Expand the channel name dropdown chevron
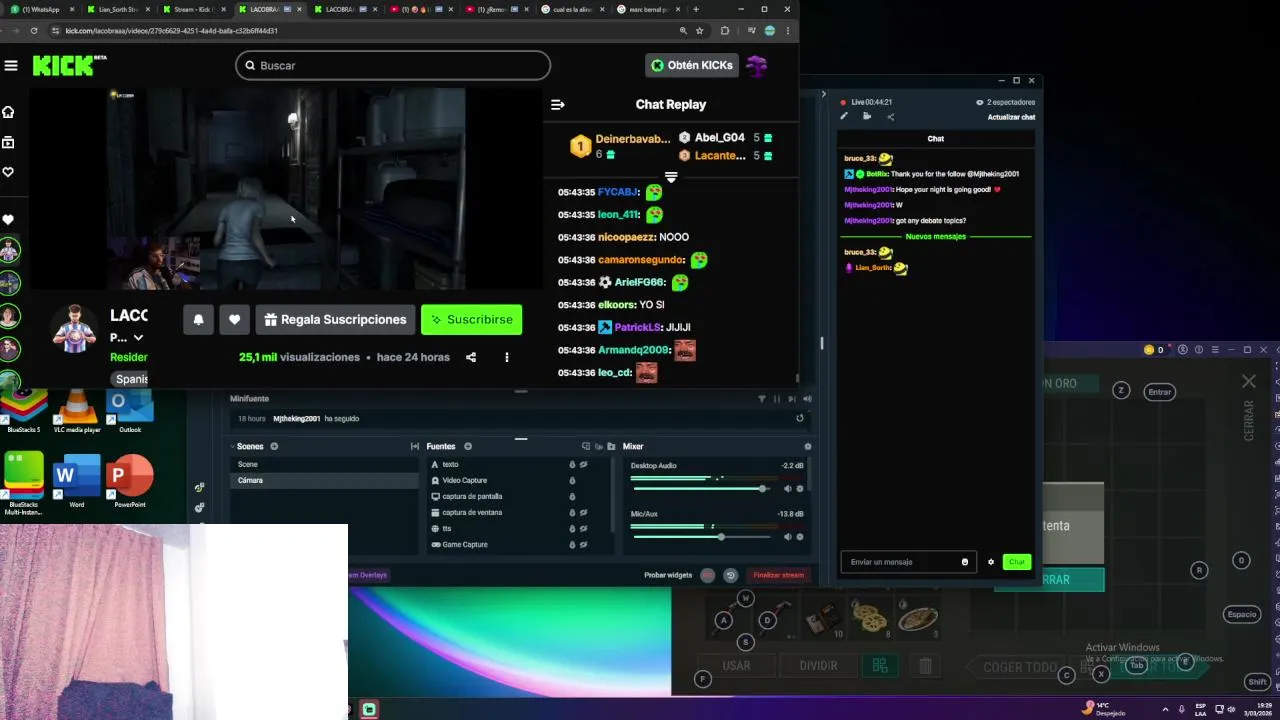The width and height of the screenshot is (1280, 720). [138, 338]
